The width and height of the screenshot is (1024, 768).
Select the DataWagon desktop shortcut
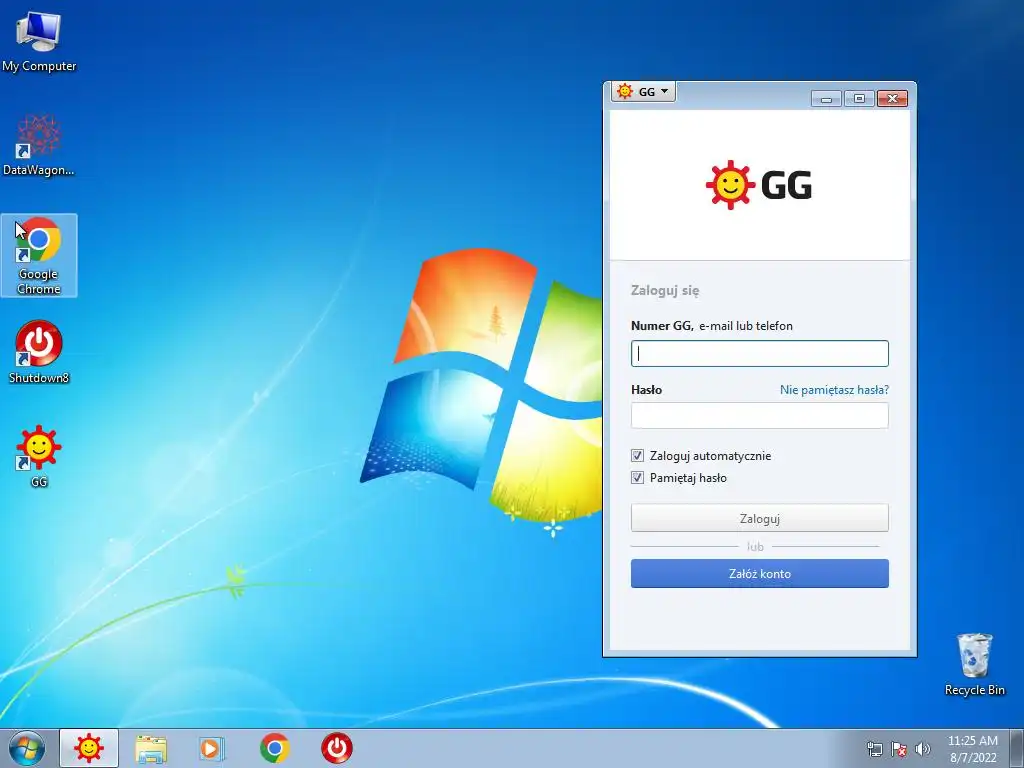coord(39,146)
